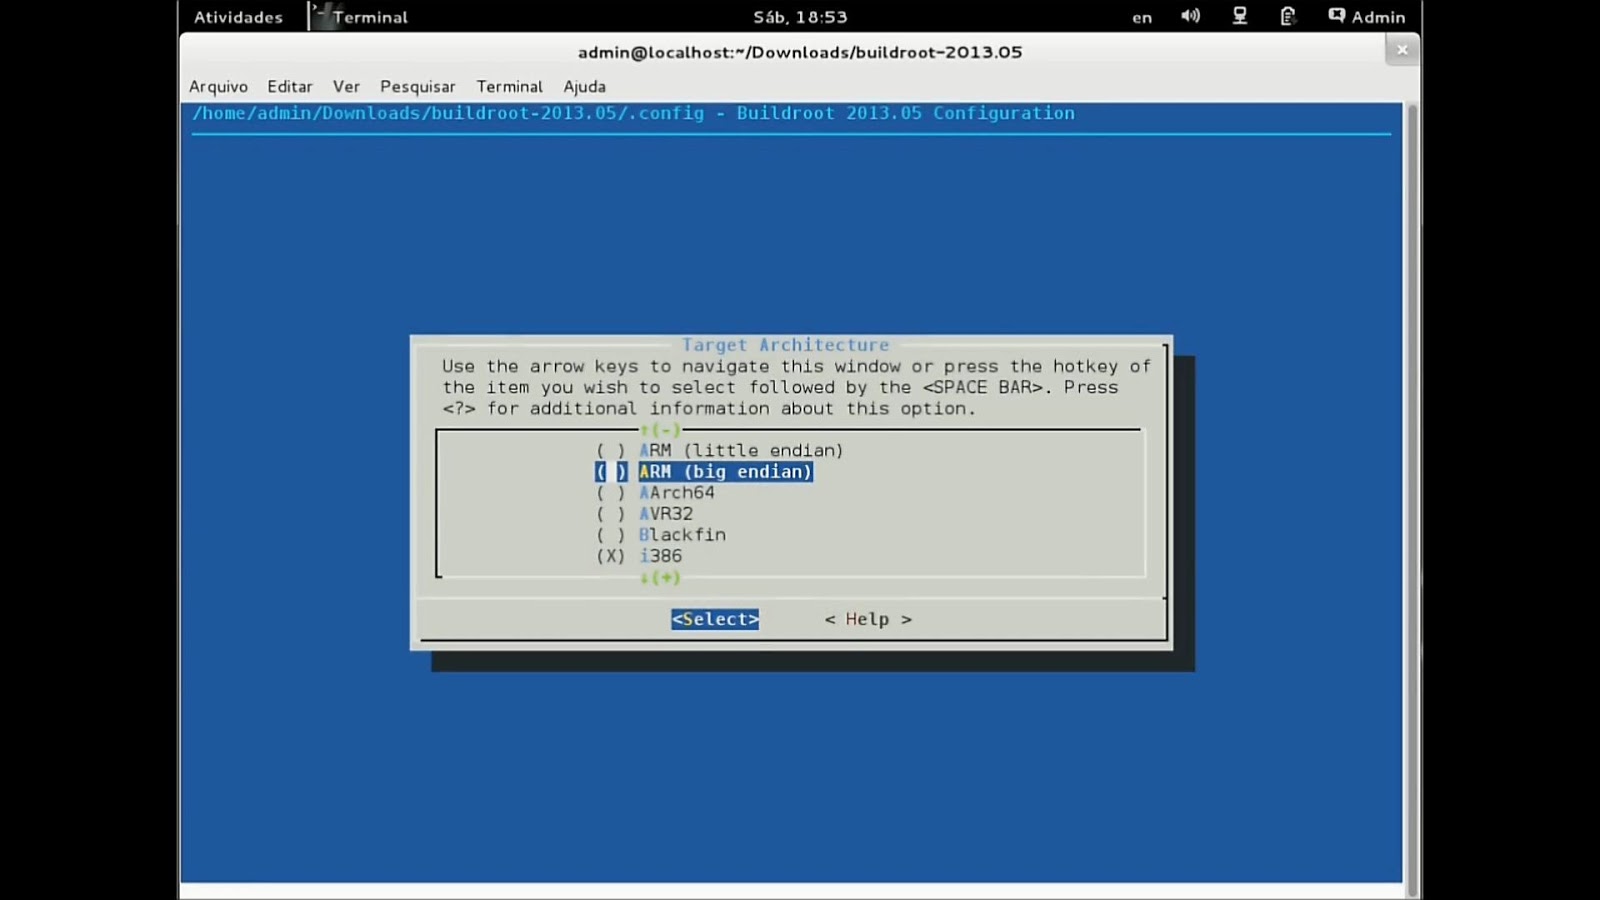Click the (-) scroll-up indicator above the list

click(x=664, y=429)
